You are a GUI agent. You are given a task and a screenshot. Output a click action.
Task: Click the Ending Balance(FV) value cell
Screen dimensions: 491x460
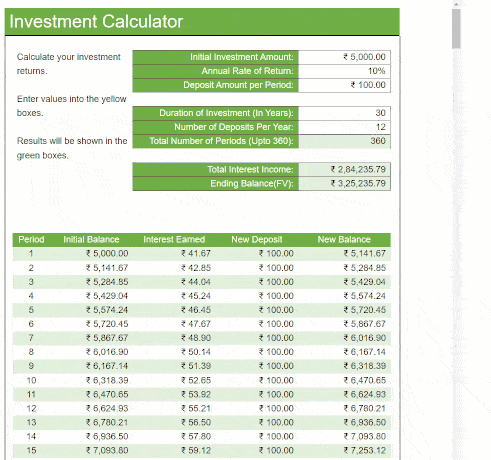pos(344,184)
